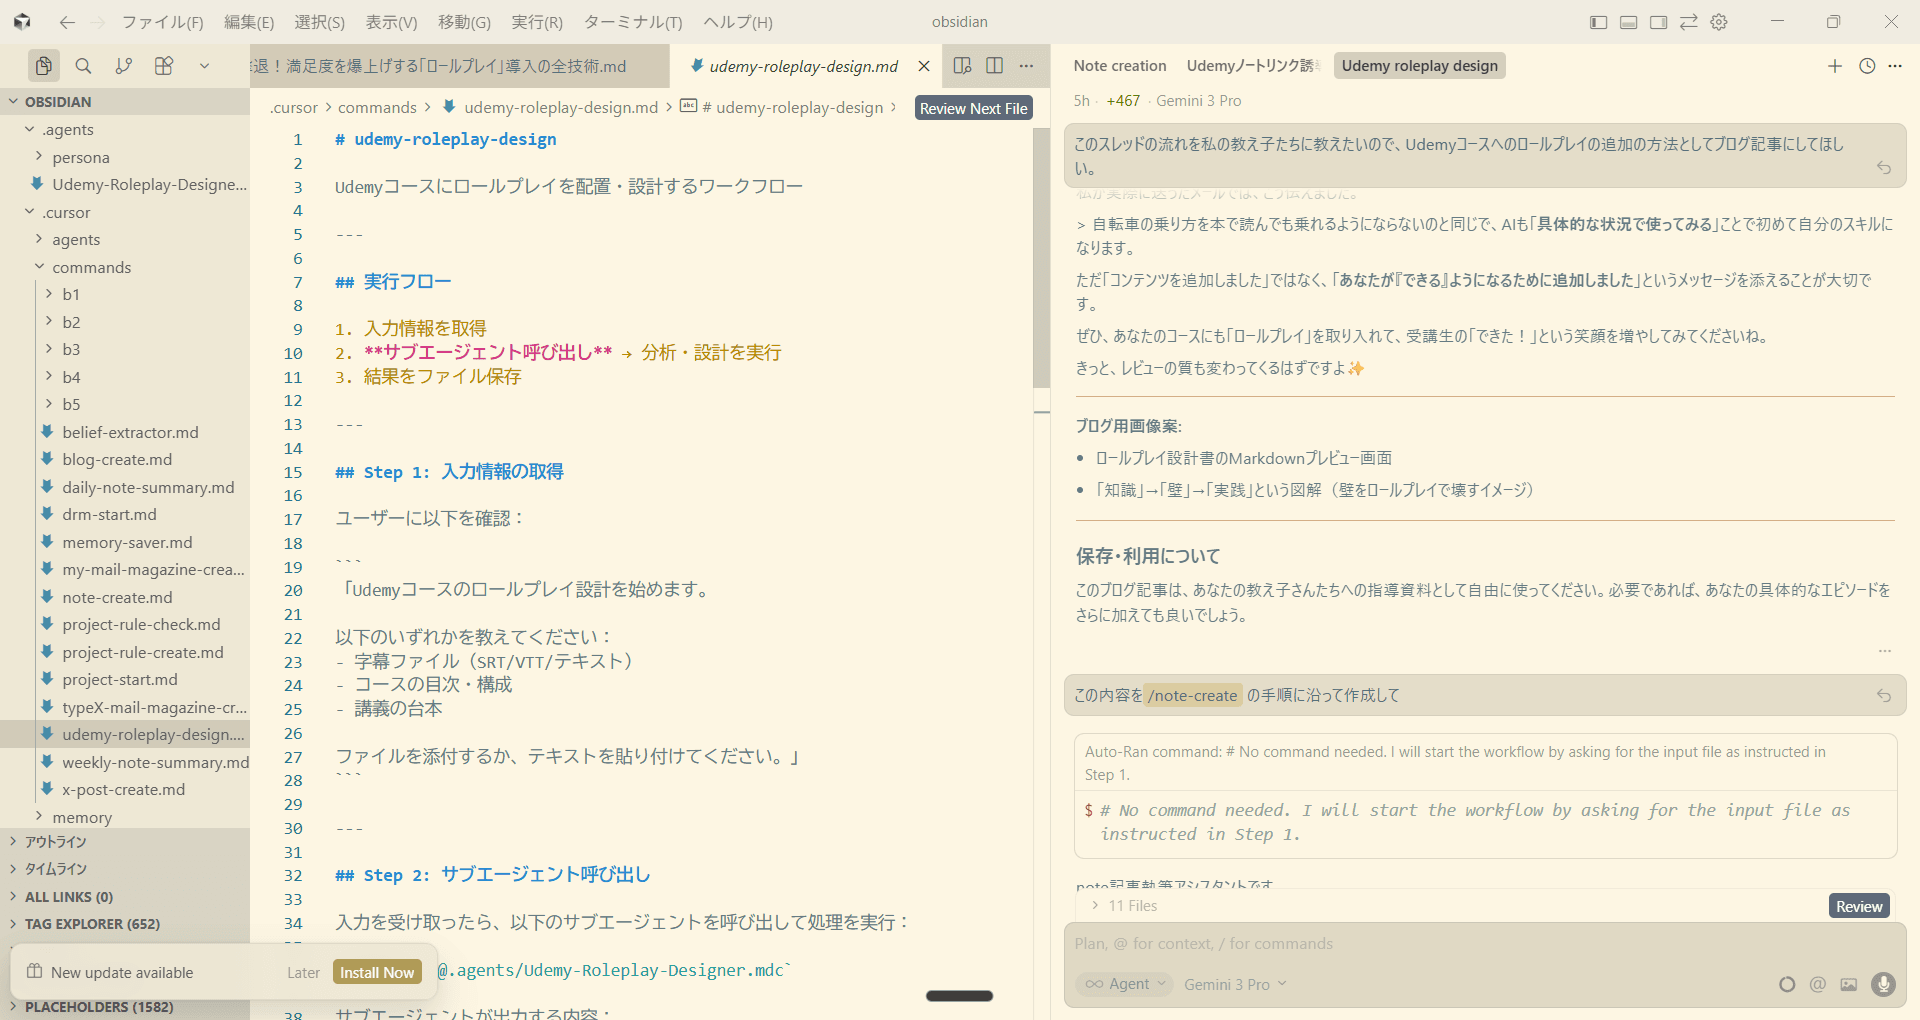The height and width of the screenshot is (1020, 1920).
Task: Open the ターミナル(T) menu
Action: pos(632,21)
